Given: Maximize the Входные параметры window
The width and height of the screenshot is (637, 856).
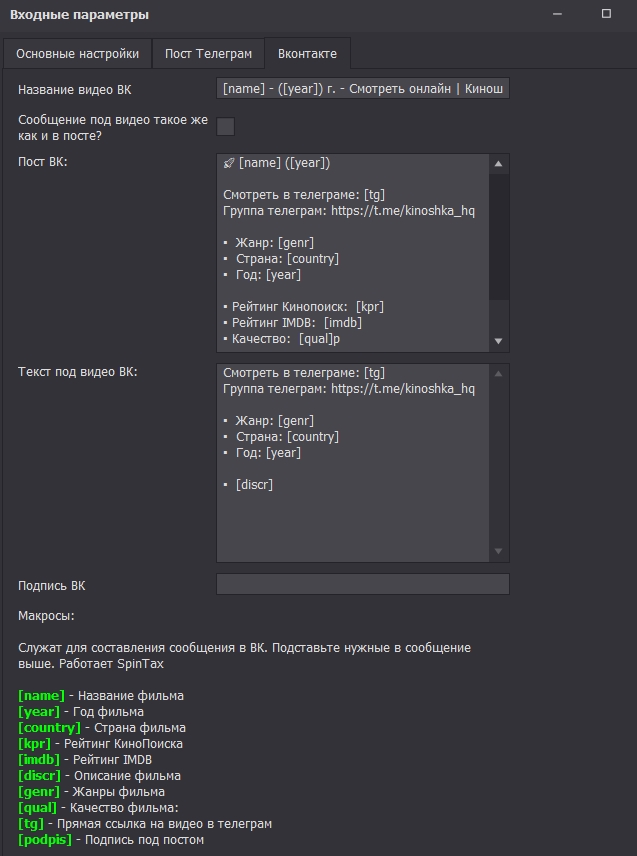Looking at the screenshot, I should (x=606, y=14).
